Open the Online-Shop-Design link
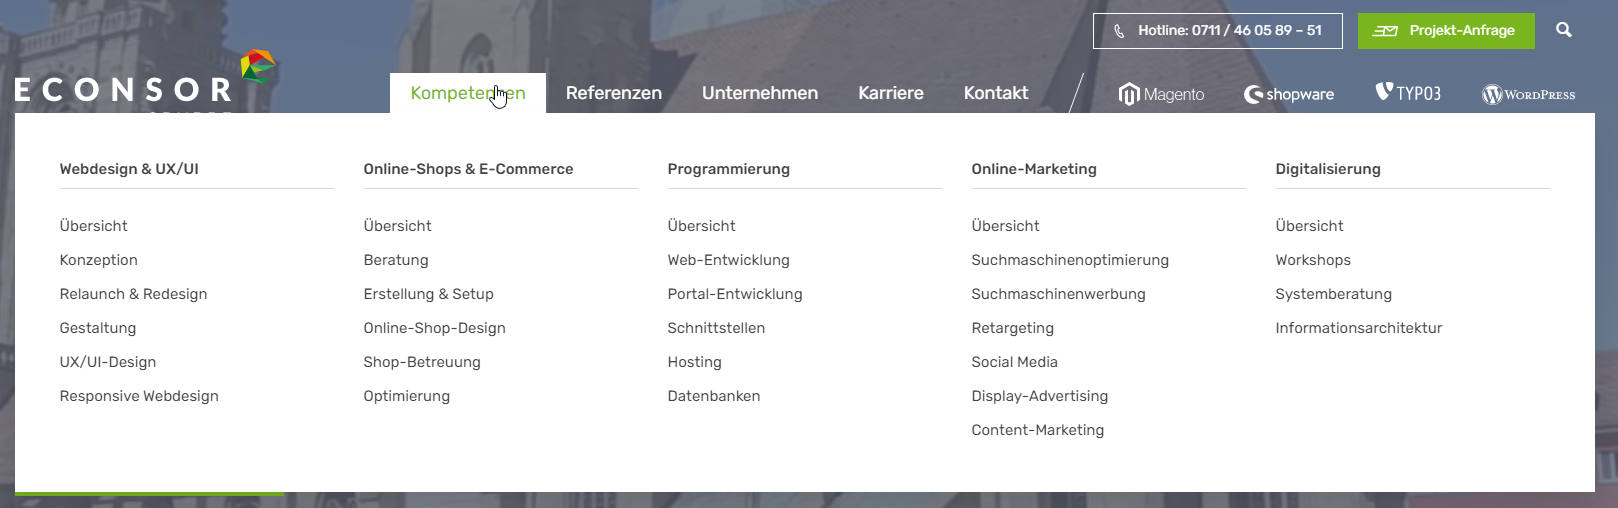Screen dimensions: 1618x508 tap(434, 328)
